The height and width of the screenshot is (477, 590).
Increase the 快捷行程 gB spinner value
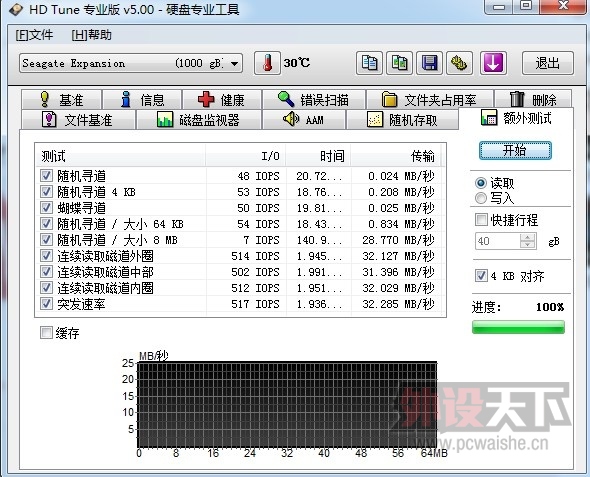coord(528,238)
